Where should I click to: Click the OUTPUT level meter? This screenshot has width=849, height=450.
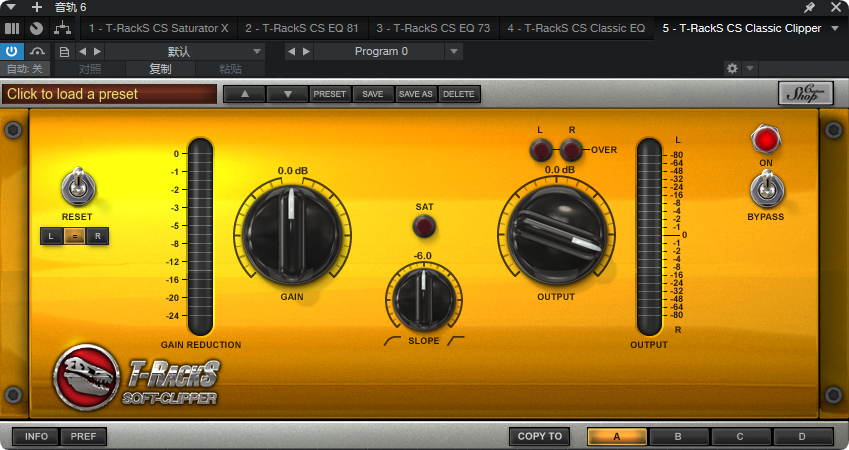649,236
